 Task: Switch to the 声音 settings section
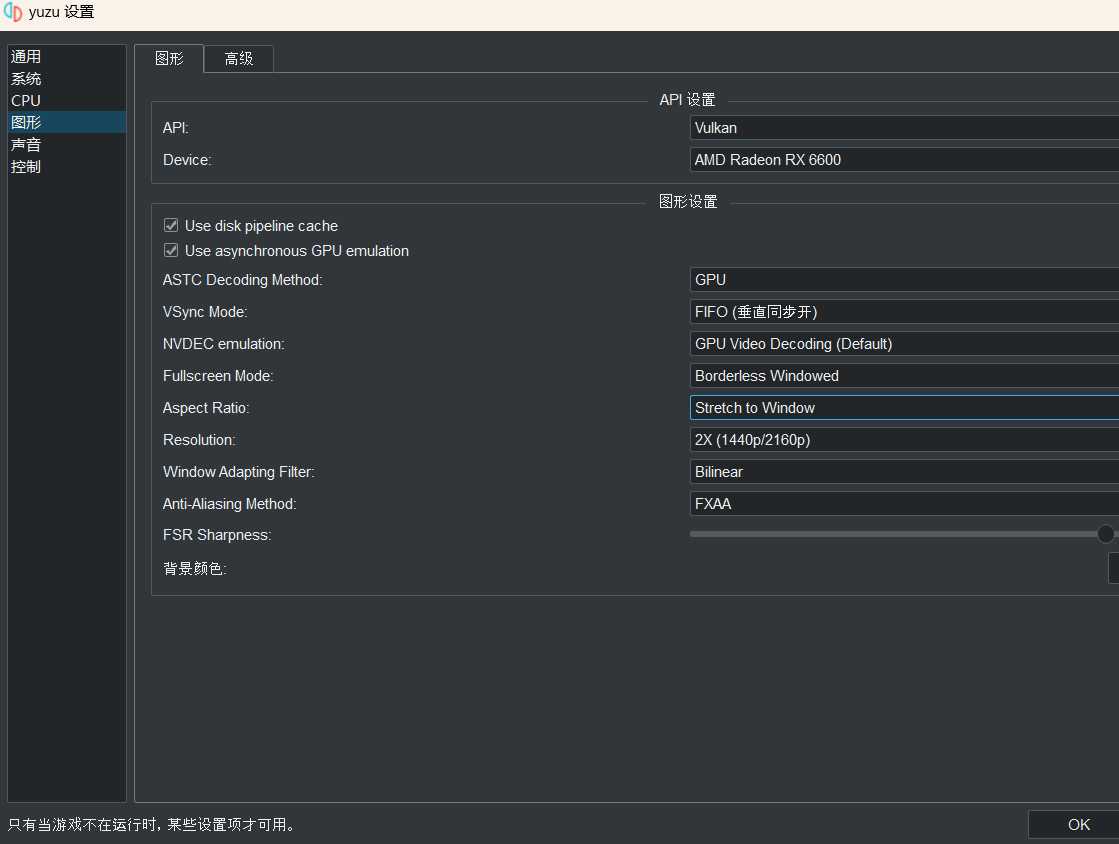pos(25,144)
